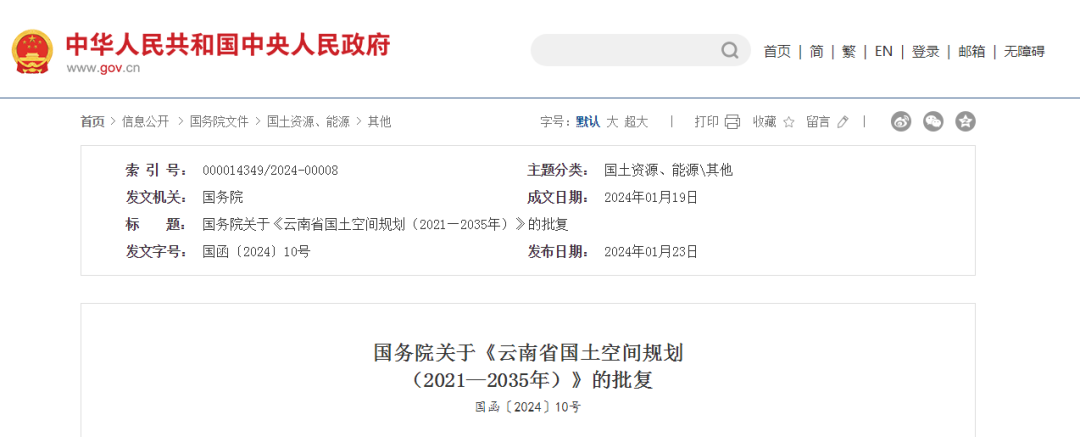Viewport: 1080px width, 437px height.
Task: Click the www.gov.cn URL text
Action: (x=103, y=68)
